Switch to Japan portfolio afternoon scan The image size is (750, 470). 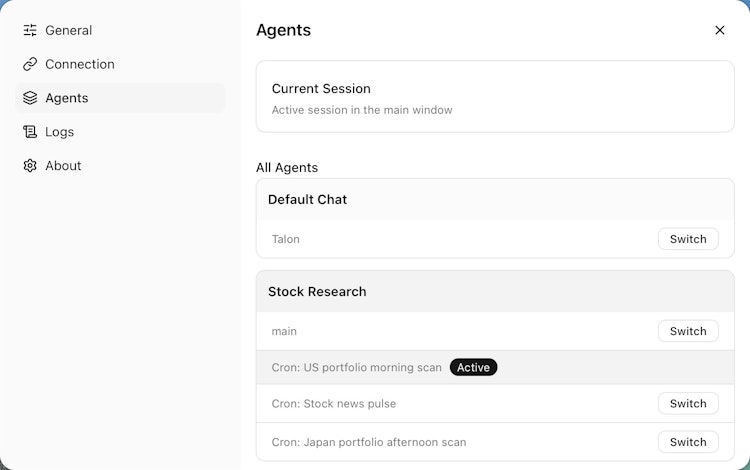pos(688,442)
